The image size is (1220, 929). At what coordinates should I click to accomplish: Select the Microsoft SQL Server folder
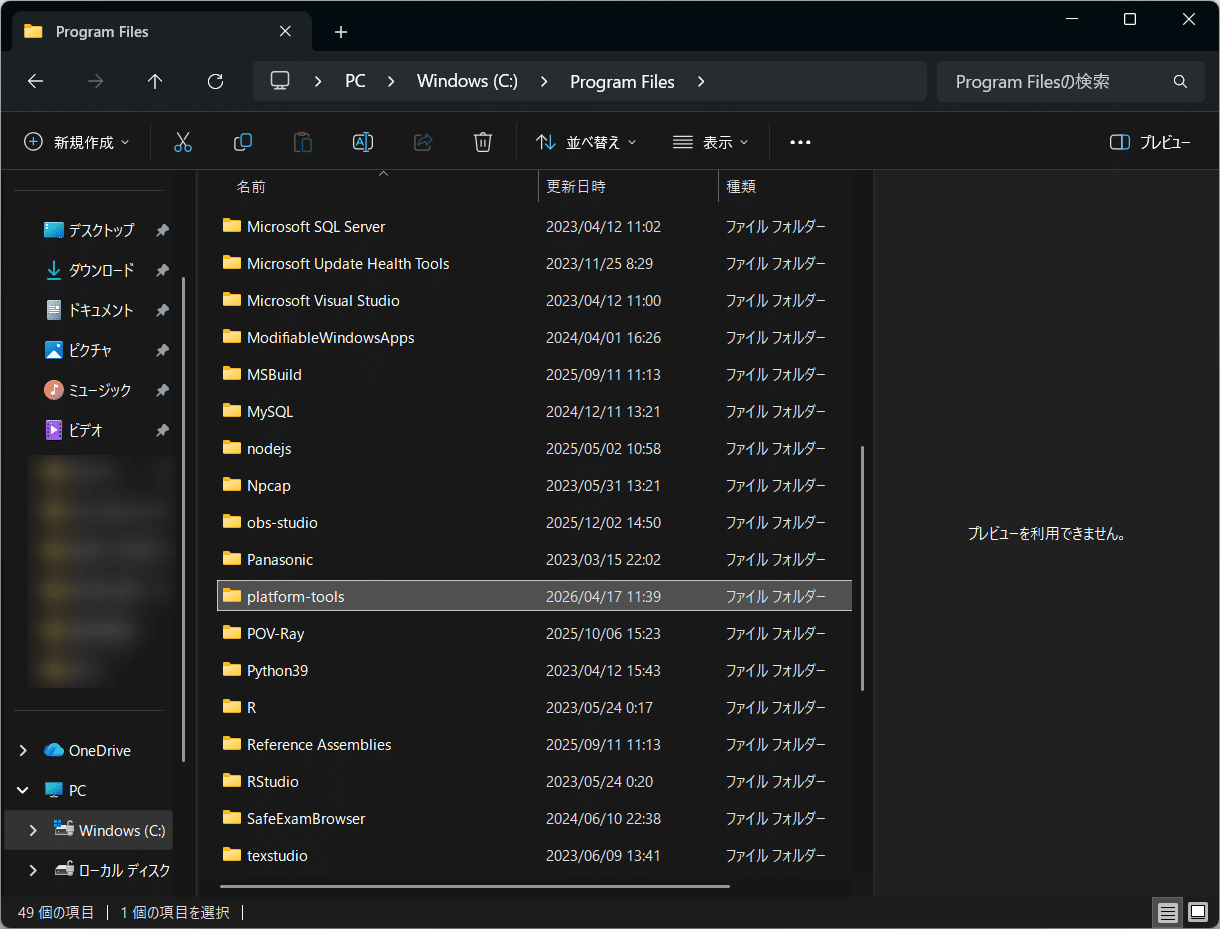(535, 226)
